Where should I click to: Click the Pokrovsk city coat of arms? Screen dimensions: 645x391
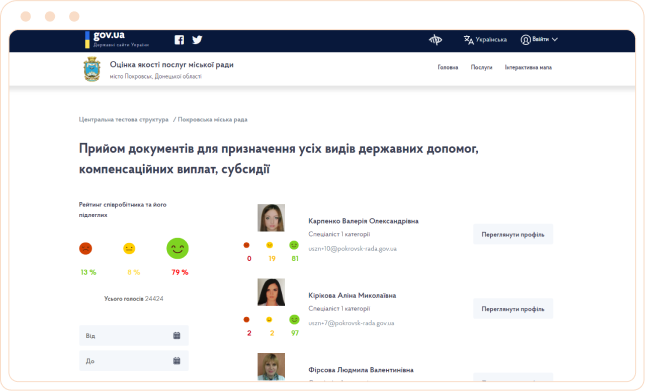(x=92, y=69)
